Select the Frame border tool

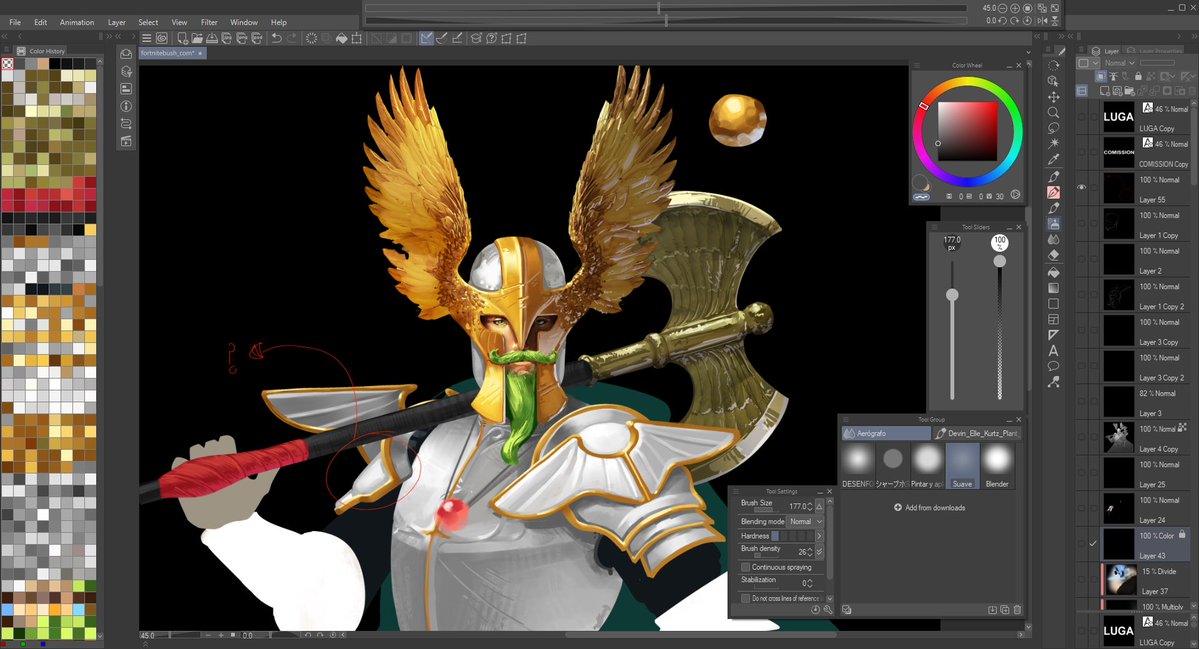pyautogui.click(x=1053, y=320)
